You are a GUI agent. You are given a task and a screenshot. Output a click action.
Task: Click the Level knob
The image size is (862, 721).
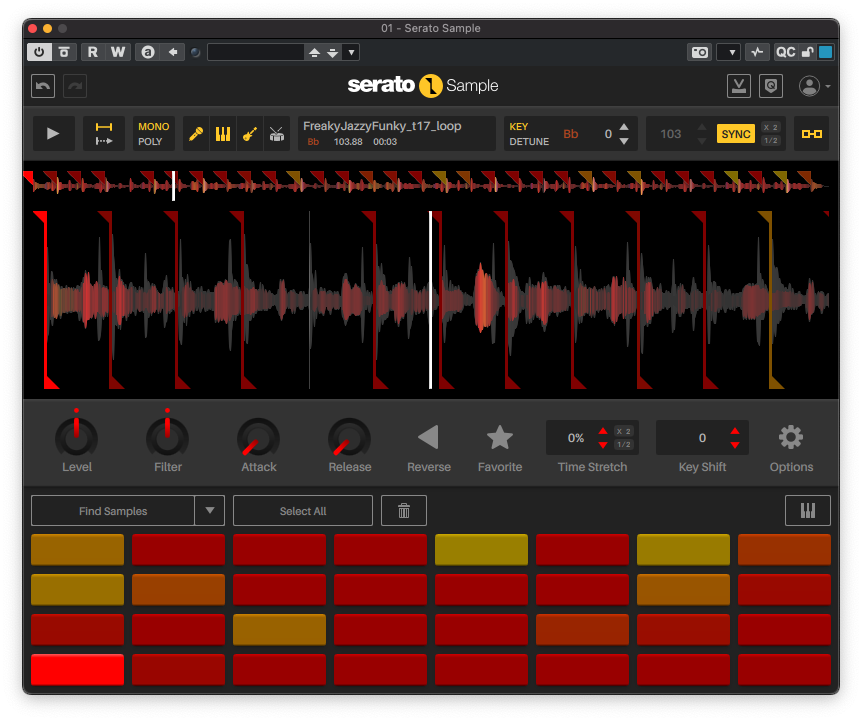point(76,437)
